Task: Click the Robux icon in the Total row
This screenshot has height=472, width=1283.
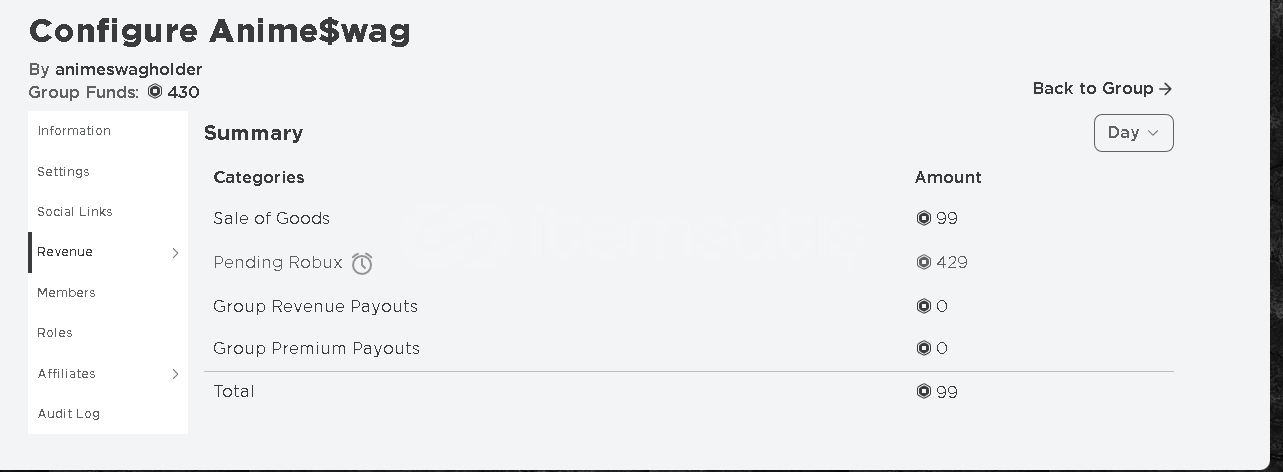Action: (923, 391)
